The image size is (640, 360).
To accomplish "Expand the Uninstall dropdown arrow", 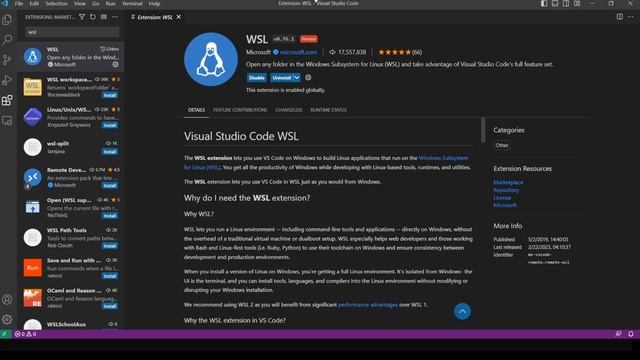I will pos(297,78).
